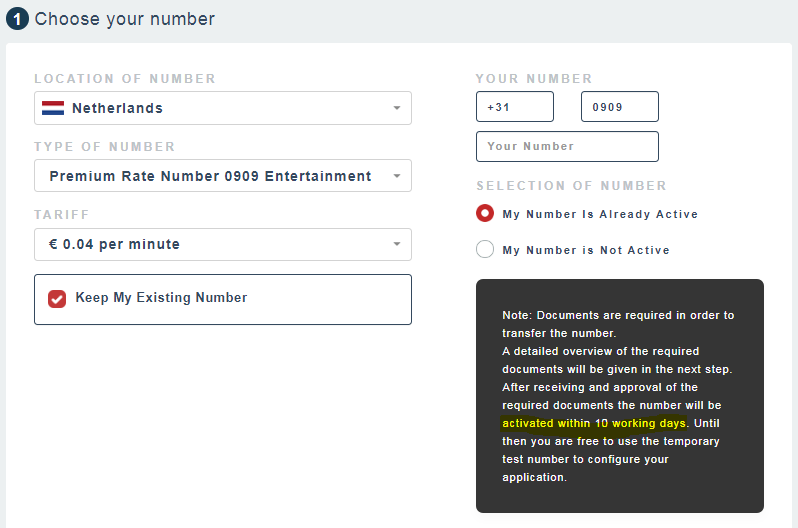This screenshot has height=528, width=798.
Task: Open the Location of Number dropdown showing Netherlands
Action: pyautogui.click(x=222, y=108)
